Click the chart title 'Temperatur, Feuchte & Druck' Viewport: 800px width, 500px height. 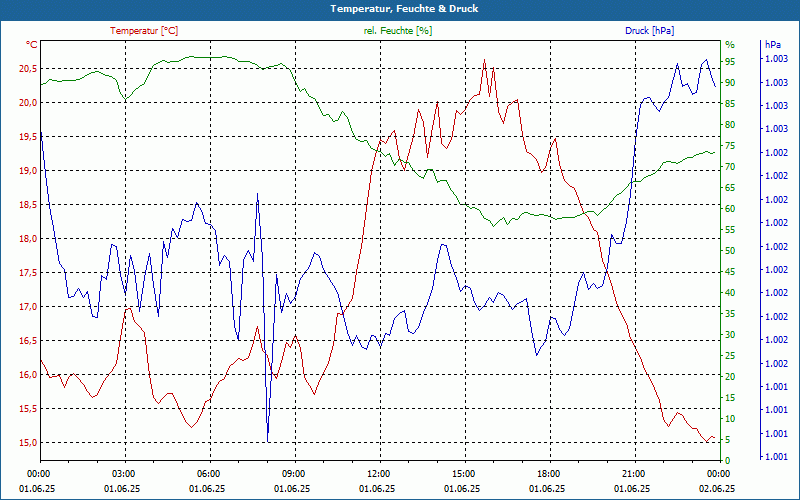[x=404, y=9]
